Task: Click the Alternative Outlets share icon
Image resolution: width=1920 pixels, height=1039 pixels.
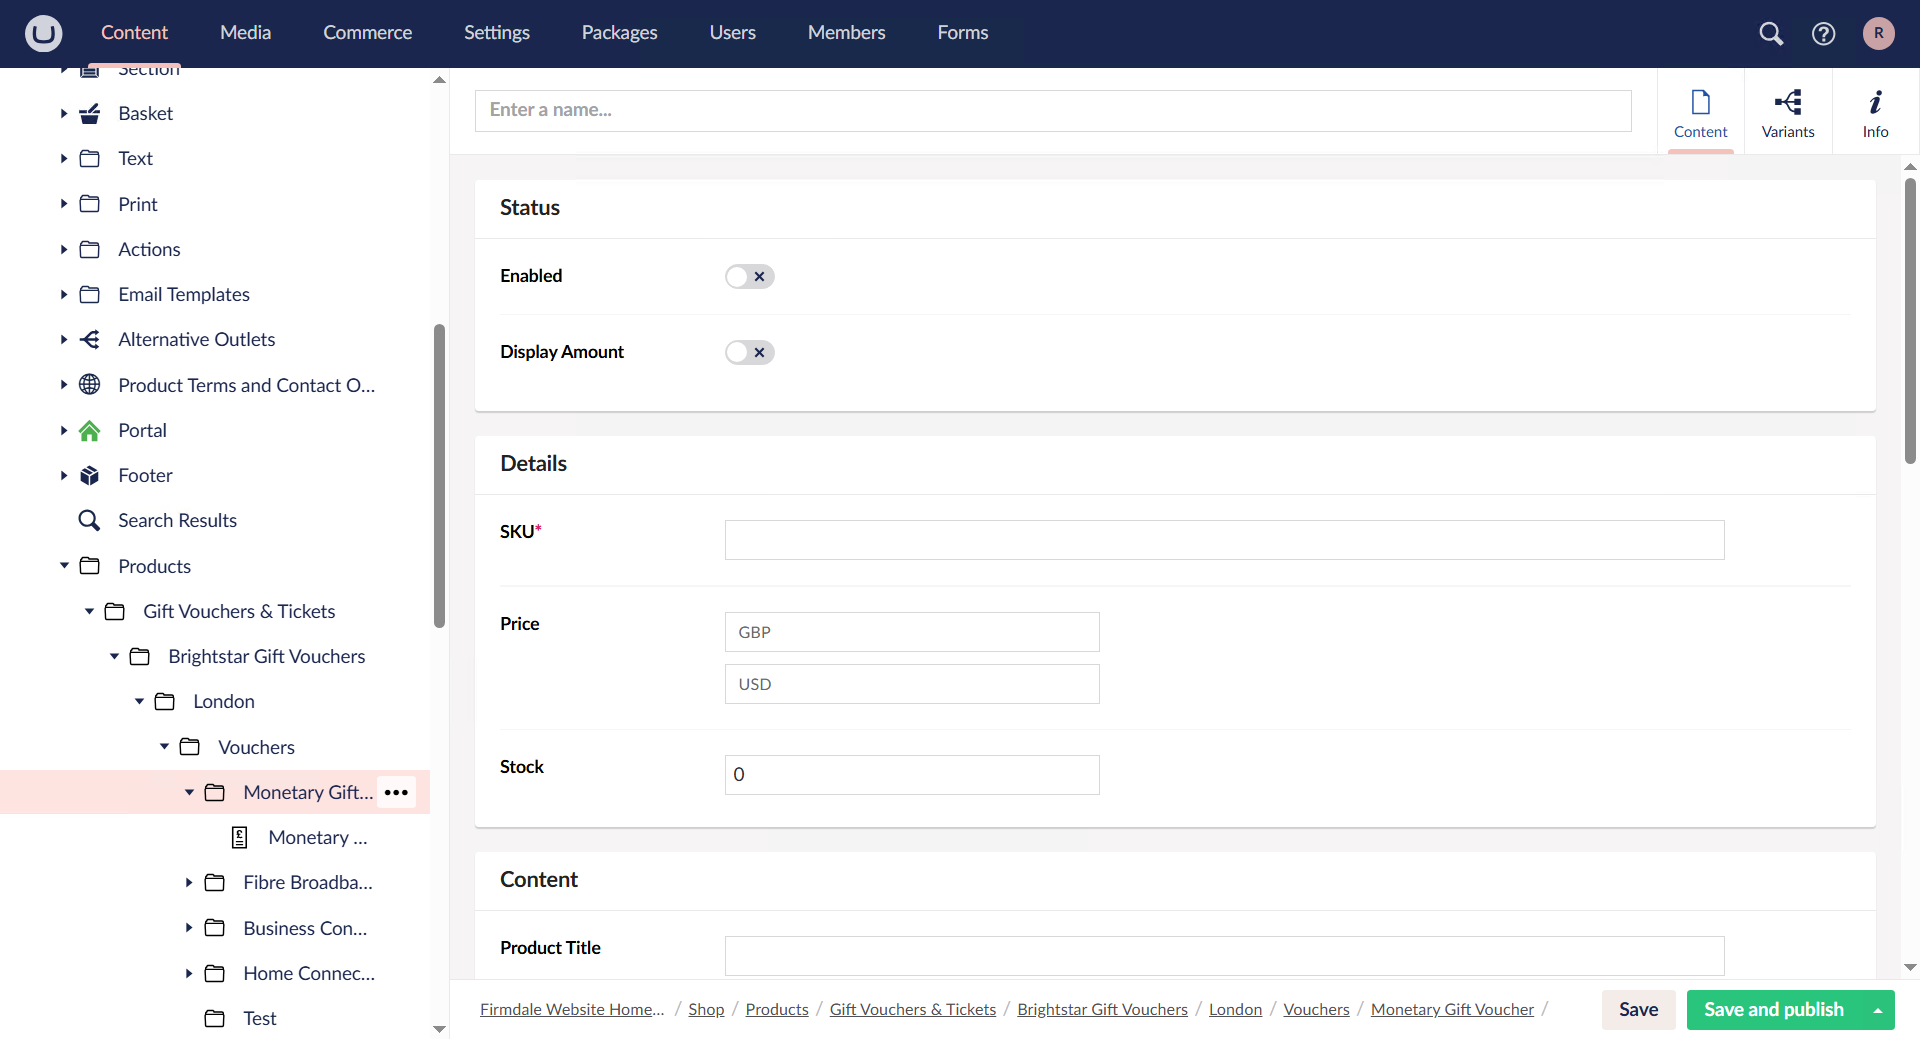Action: [90, 339]
